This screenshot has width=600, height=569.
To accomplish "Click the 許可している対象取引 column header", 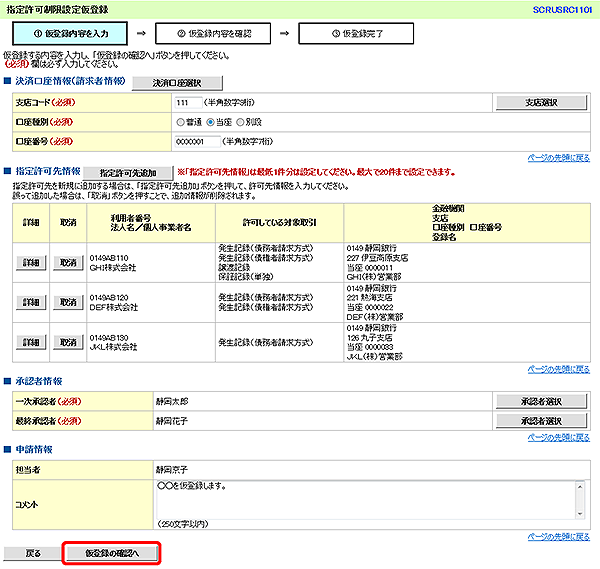I will click(279, 223).
